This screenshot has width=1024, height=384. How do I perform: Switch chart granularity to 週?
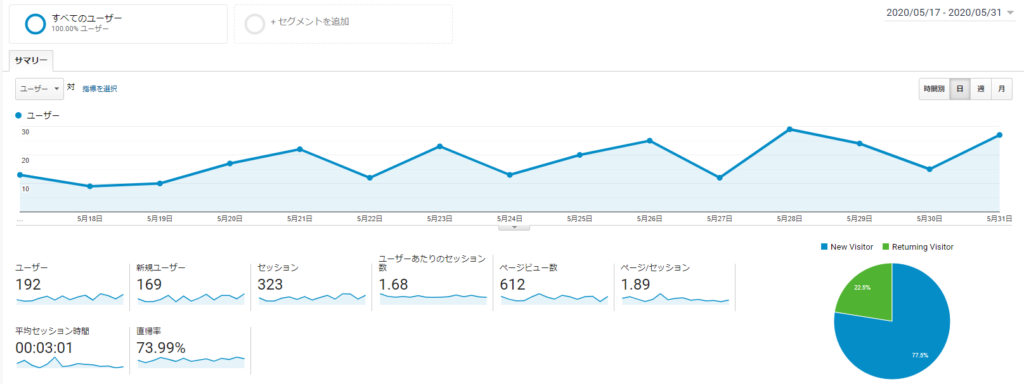tap(980, 89)
